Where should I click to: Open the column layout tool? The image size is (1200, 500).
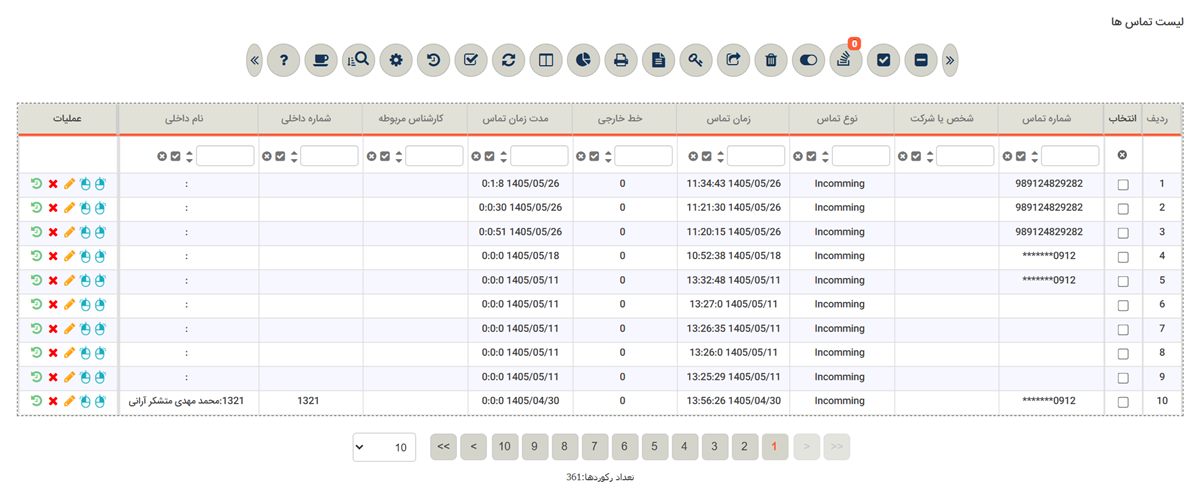tap(545, 60)
